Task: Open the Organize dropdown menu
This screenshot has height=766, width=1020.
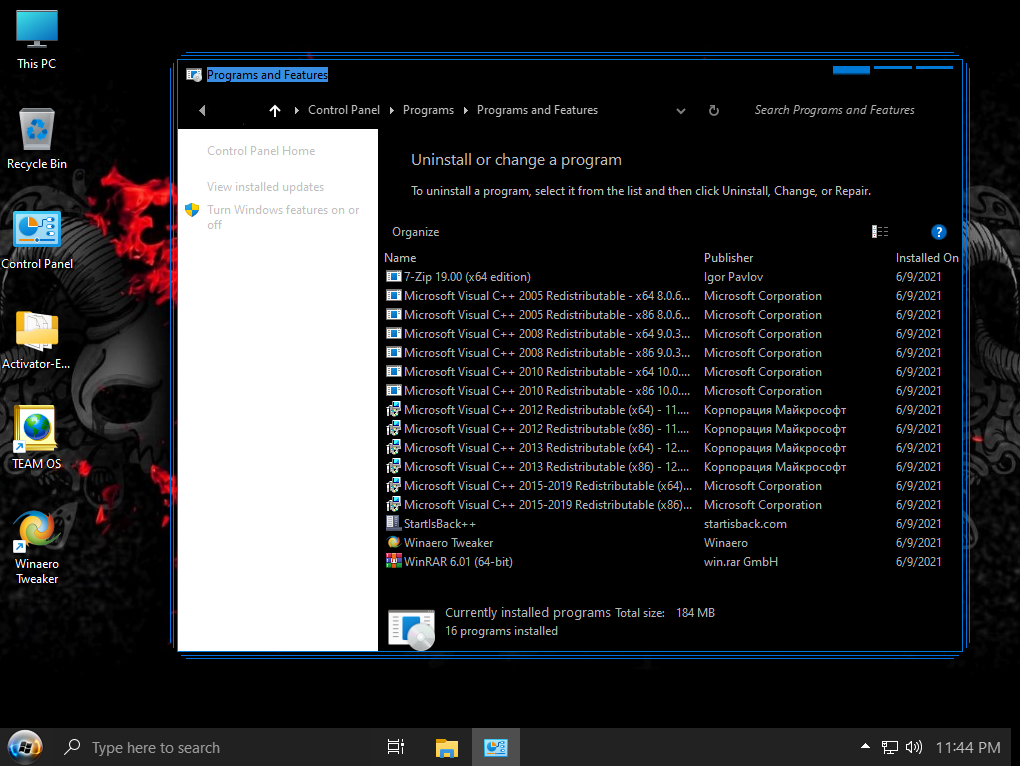Action: click(415, 232)
